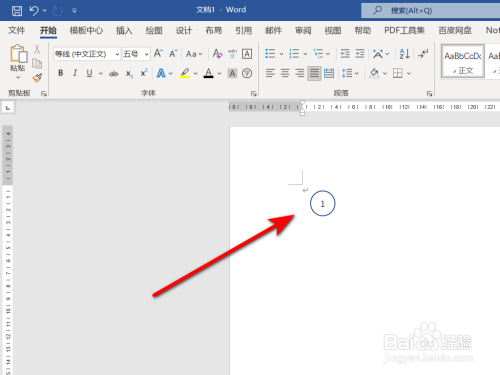The image size is (500, 375).
Task: Switch to the 设计 tab
Action: pyautogui.click(x=184, y=31)
